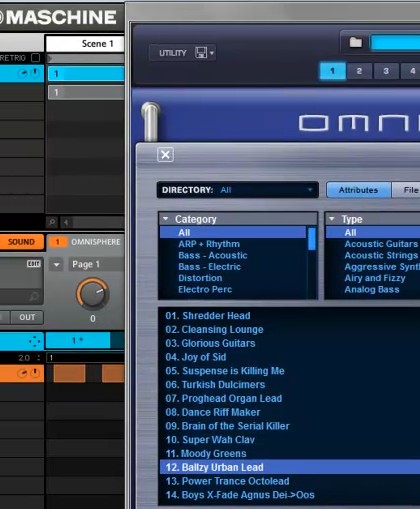The width and height of the screenshot is (420, 509).
Task: Click the tilted-pointer mini knob in the orange sound row
Action: coord(22,374)
